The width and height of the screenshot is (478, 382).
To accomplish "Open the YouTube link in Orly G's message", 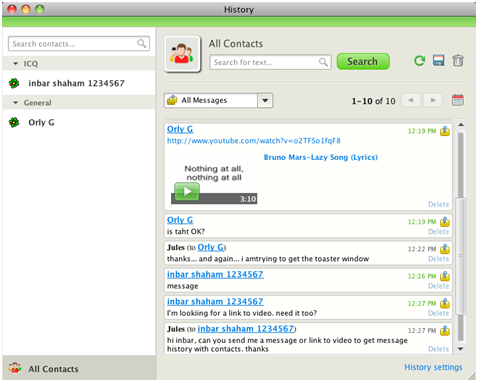I will coord(254,141).
